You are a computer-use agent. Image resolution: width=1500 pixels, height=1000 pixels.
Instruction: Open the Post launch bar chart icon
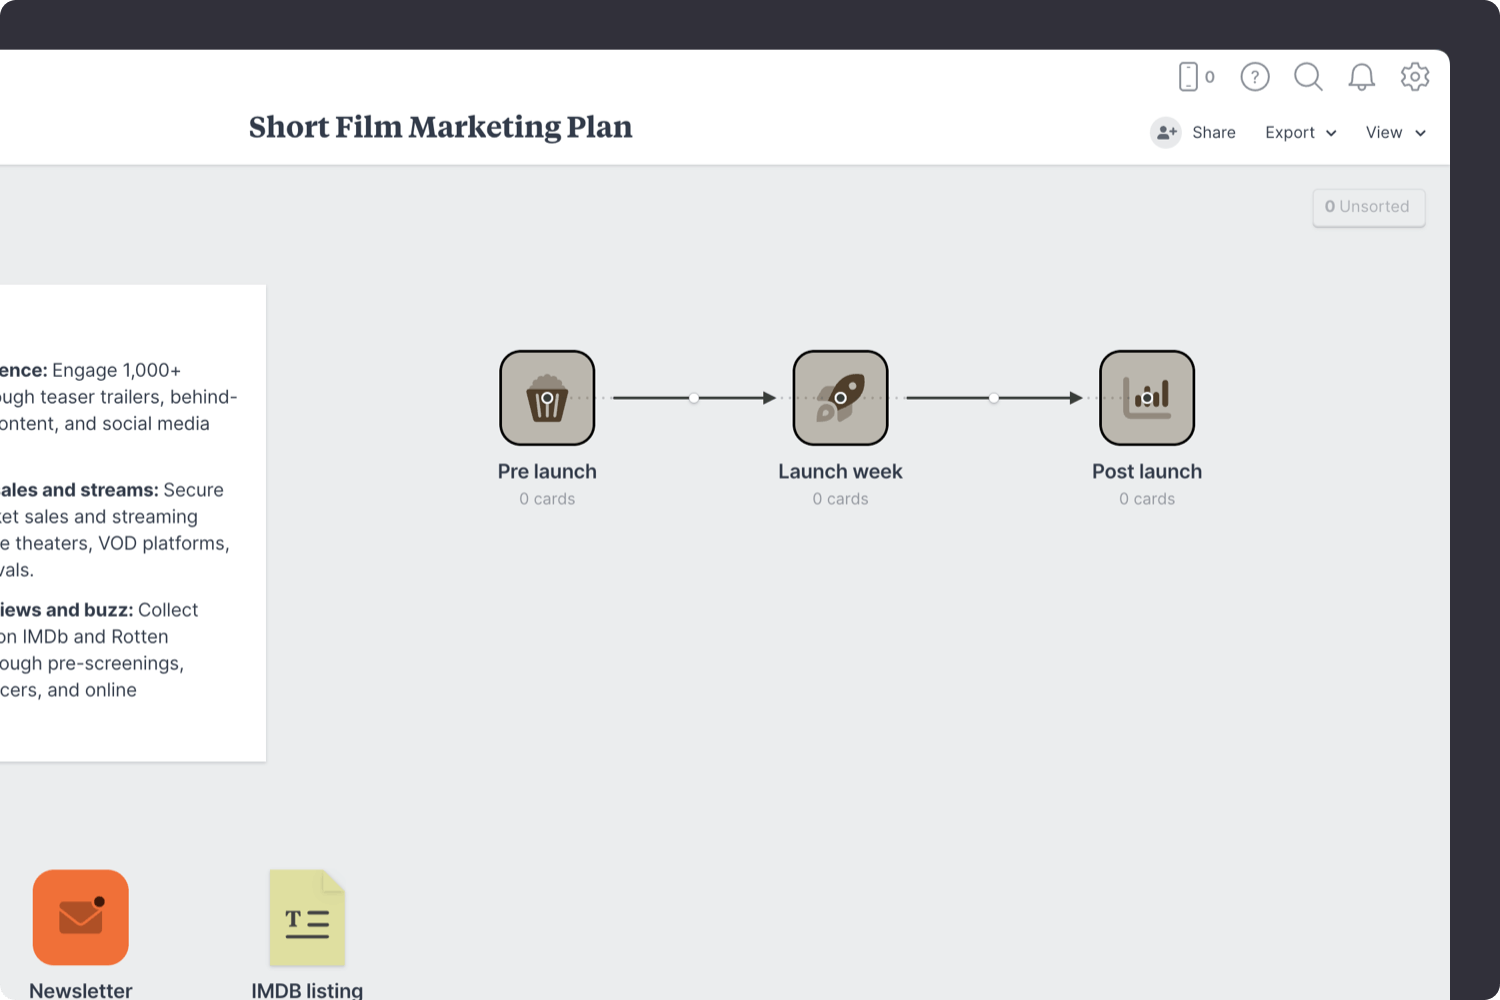click(1147, 397)
